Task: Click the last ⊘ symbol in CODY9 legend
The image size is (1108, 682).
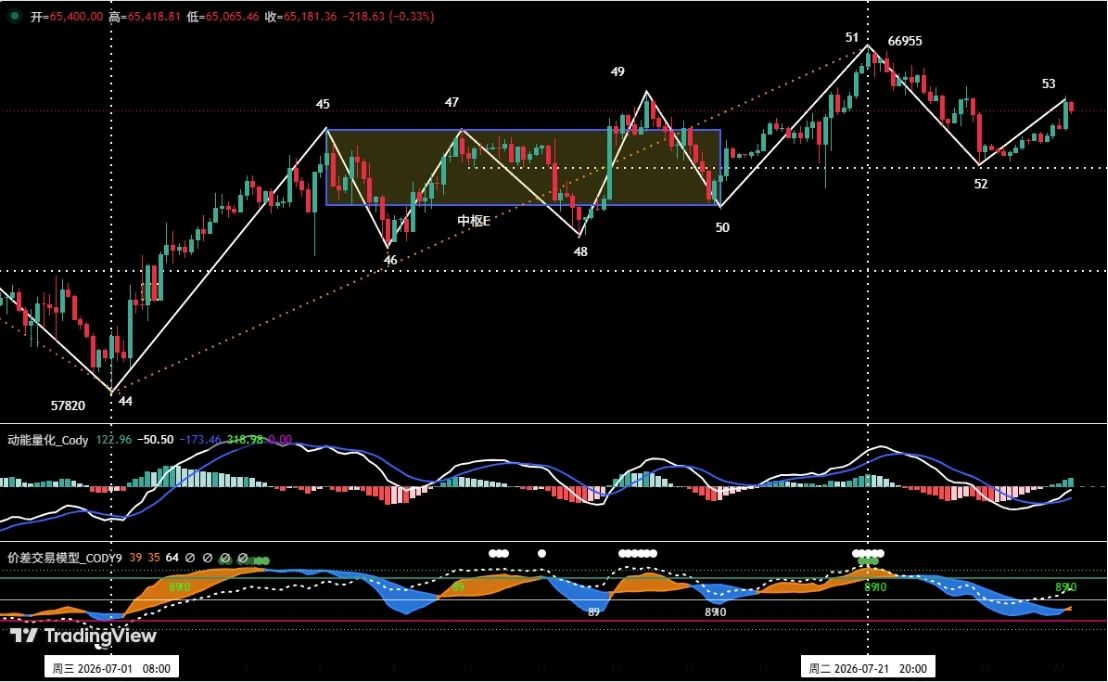Action: 242,558
